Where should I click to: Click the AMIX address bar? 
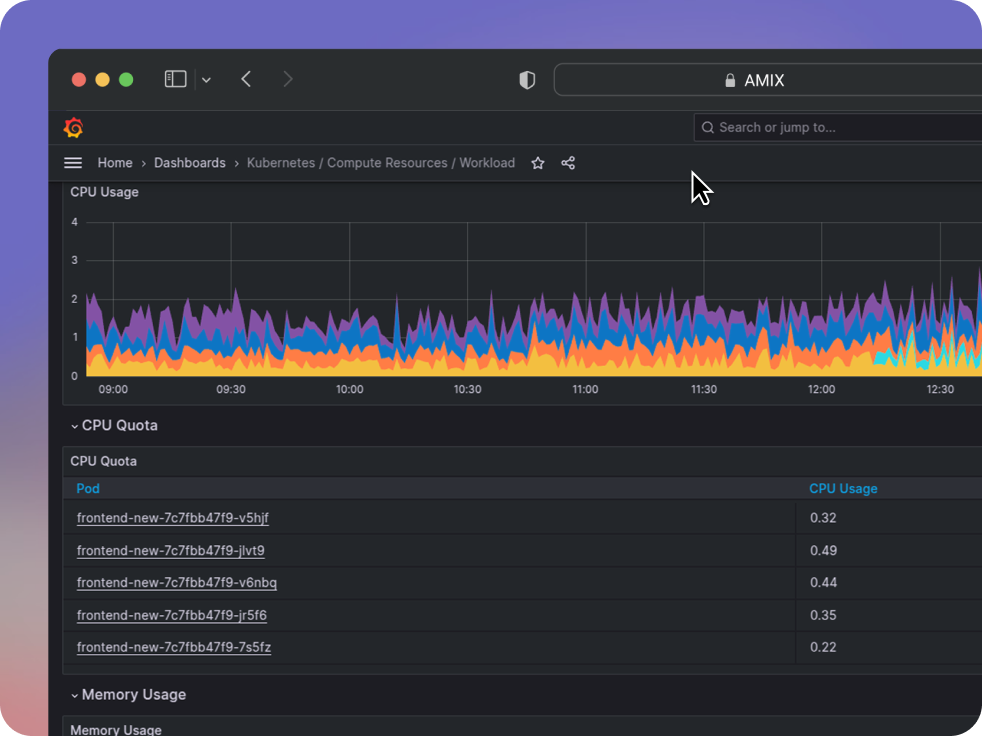point(768,80)
